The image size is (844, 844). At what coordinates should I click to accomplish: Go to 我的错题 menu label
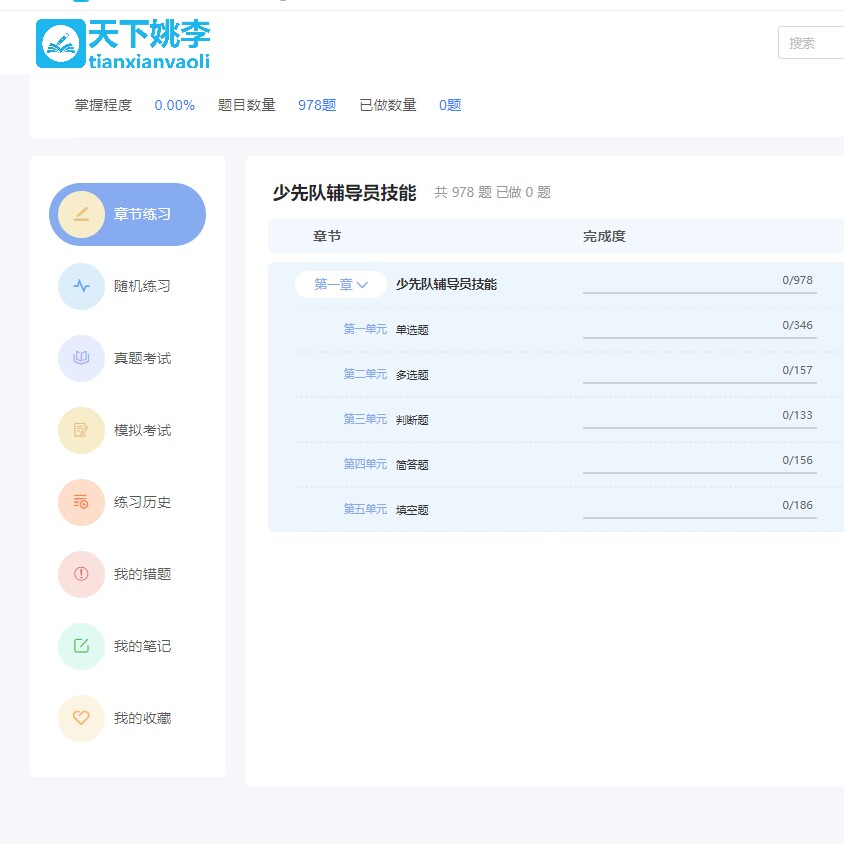[x=142, y=574]
